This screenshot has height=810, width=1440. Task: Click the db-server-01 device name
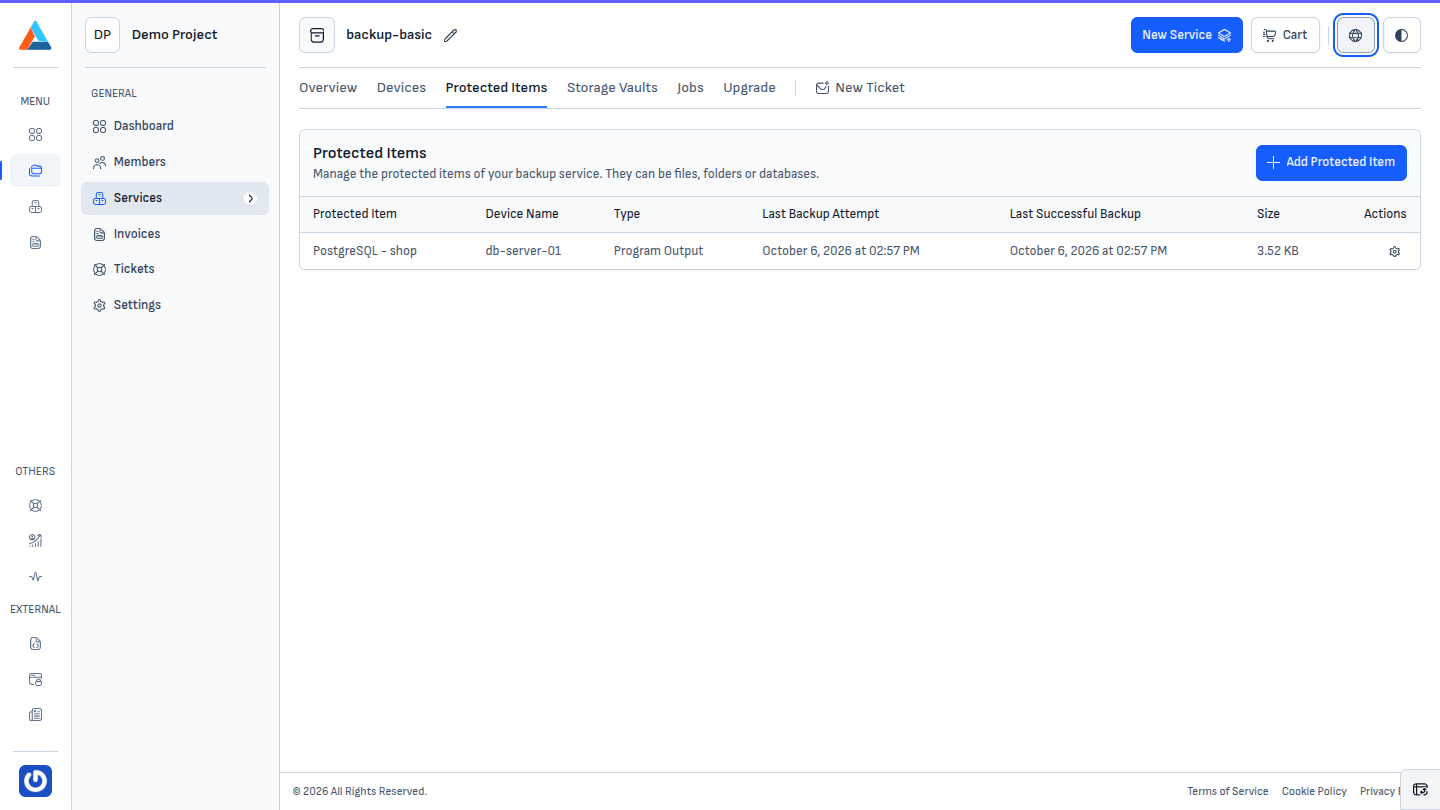tap(524, 251)
